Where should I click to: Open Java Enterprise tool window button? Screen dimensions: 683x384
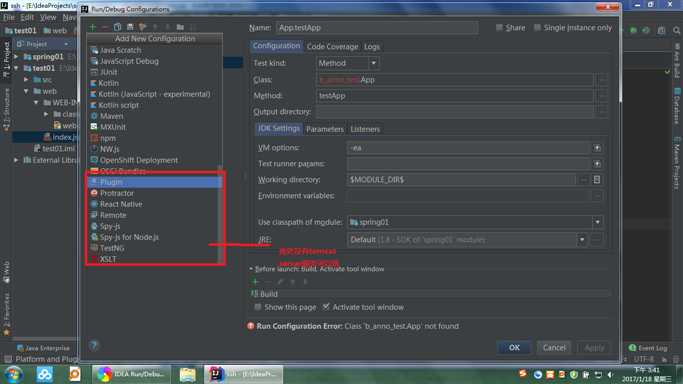tap(43, 348)
